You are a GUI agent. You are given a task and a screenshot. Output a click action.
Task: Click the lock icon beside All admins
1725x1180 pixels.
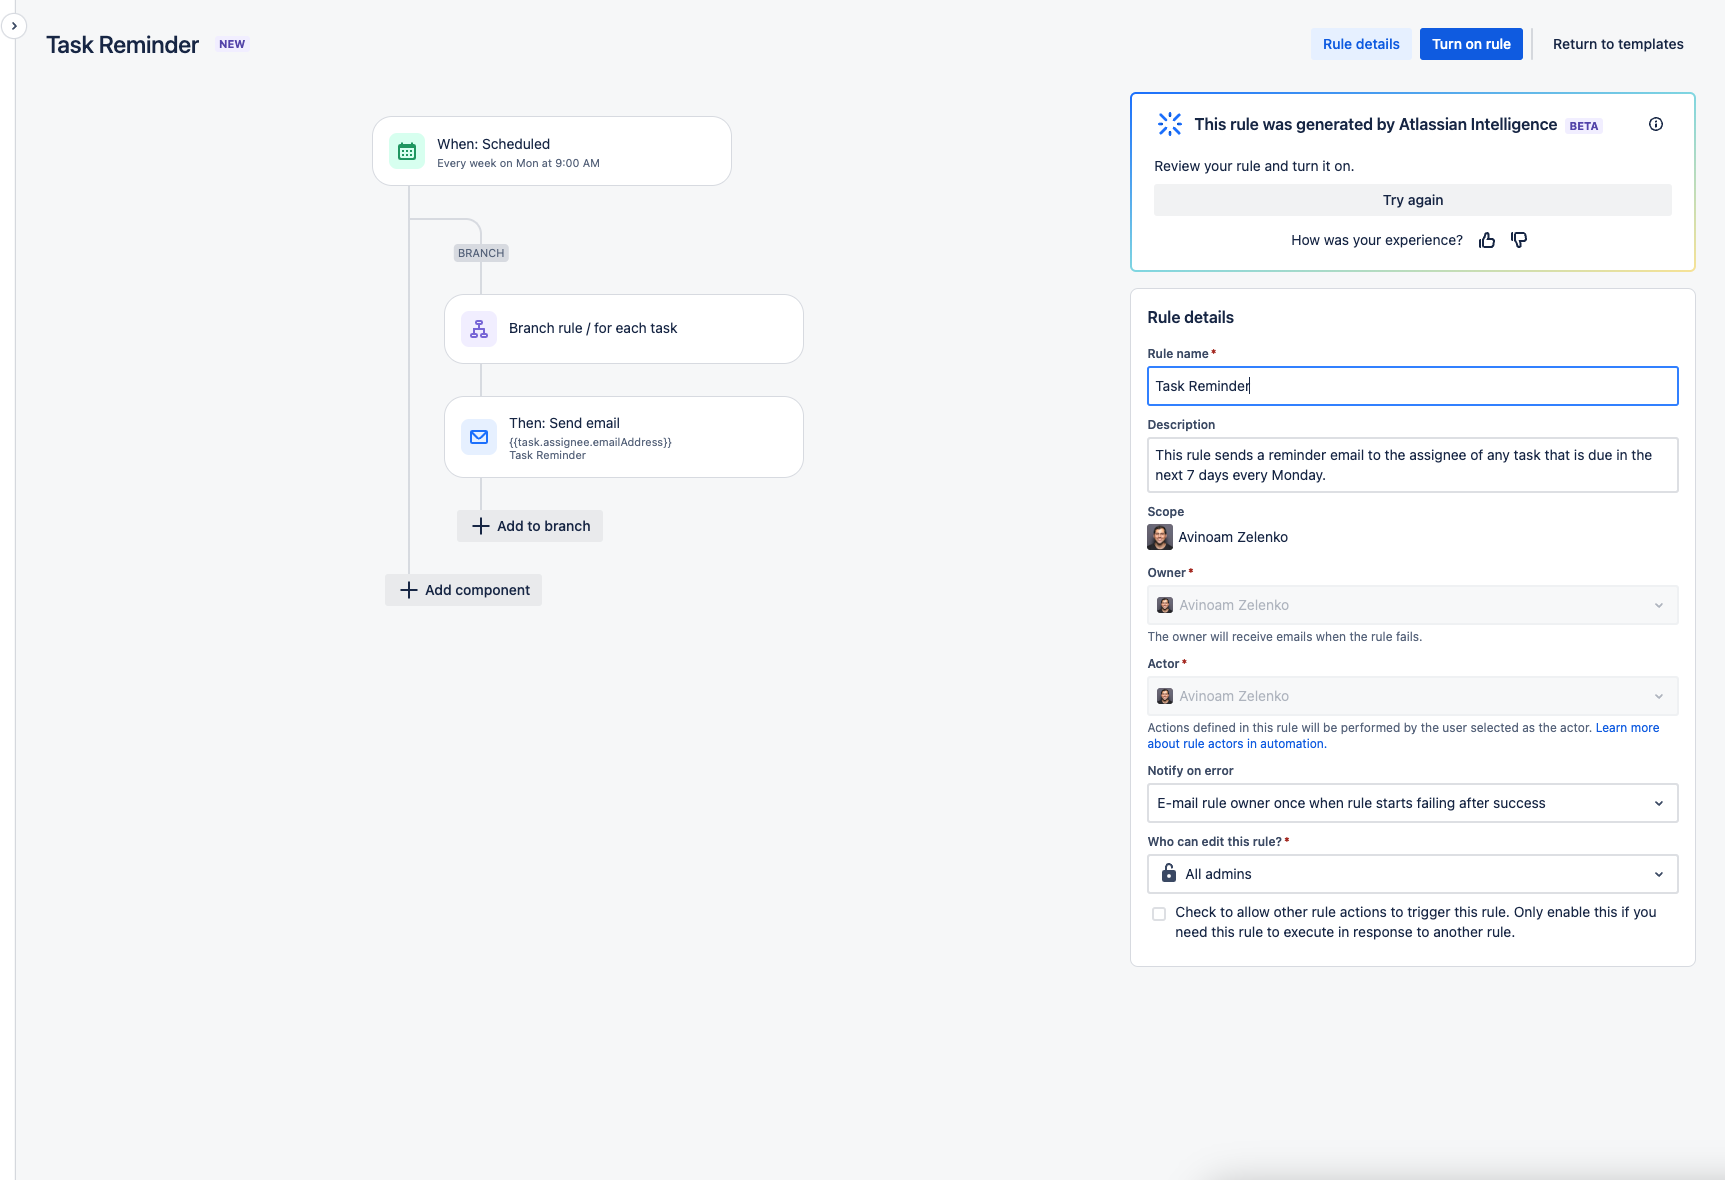click(x=1169, y=874)
